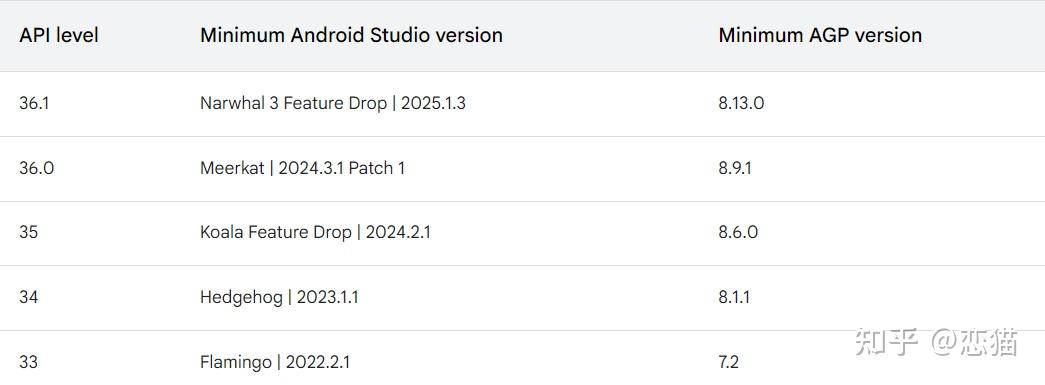Click AGP version 8.1.1 cell

pos(734,296)
